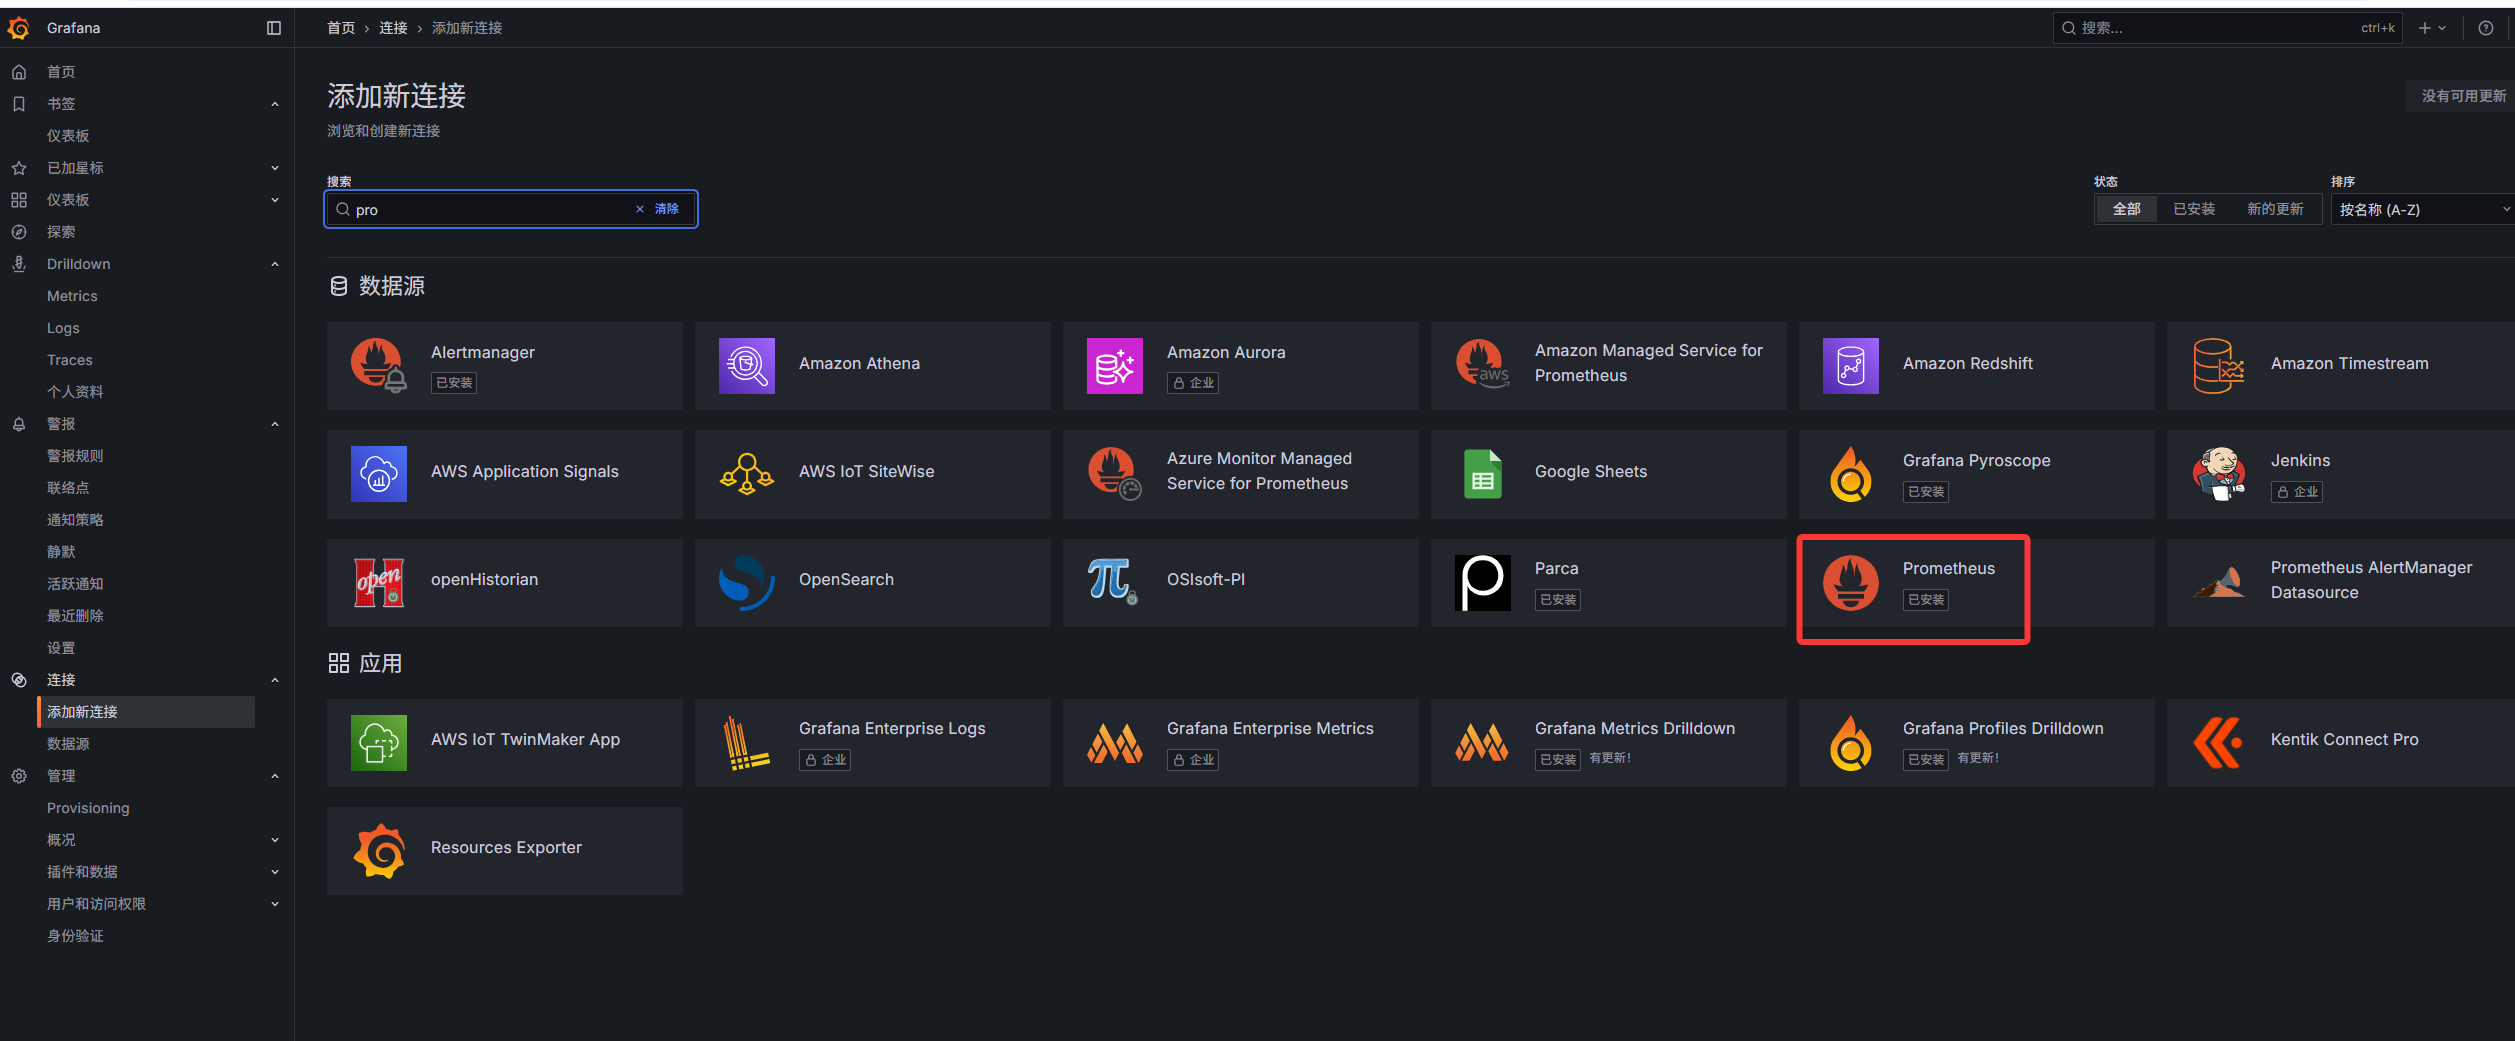The height and width of the screenshot is (1041, 2515).
Task: Click the AWS IoT SiteWise icon
Action: [747, 473]
